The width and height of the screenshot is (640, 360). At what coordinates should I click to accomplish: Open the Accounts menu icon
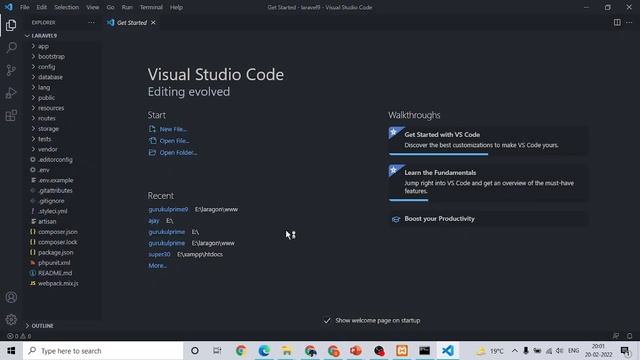tap(11, 297)
